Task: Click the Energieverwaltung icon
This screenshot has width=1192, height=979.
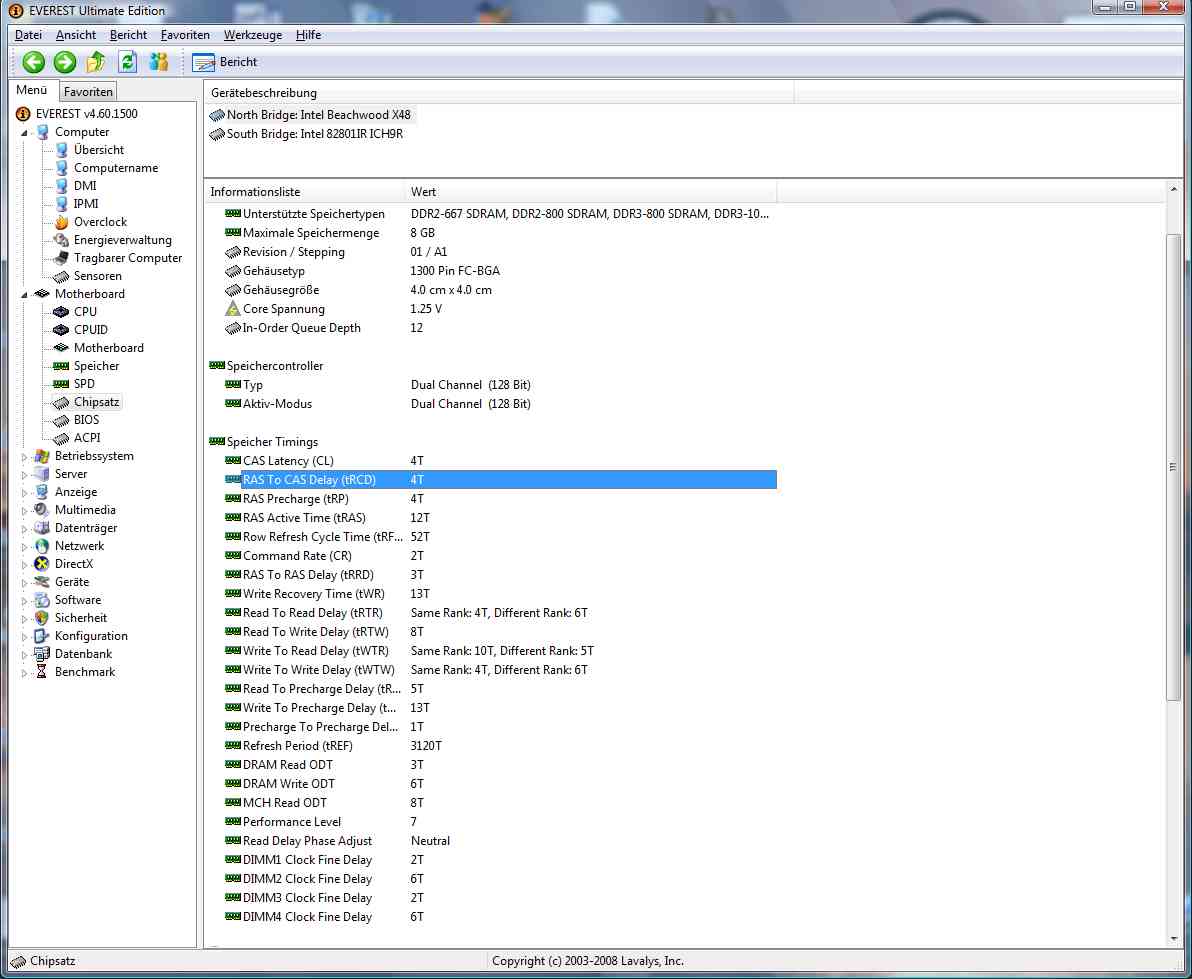Action: [x=62, y=240]
